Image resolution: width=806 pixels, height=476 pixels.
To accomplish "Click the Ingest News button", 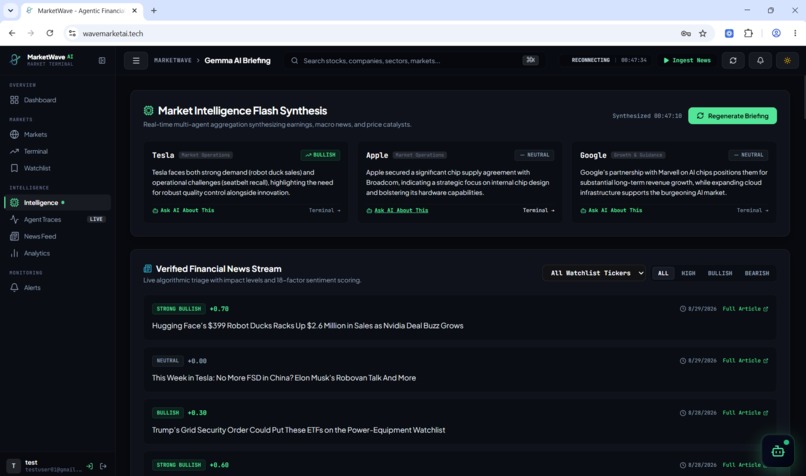I will click(687, 61).
